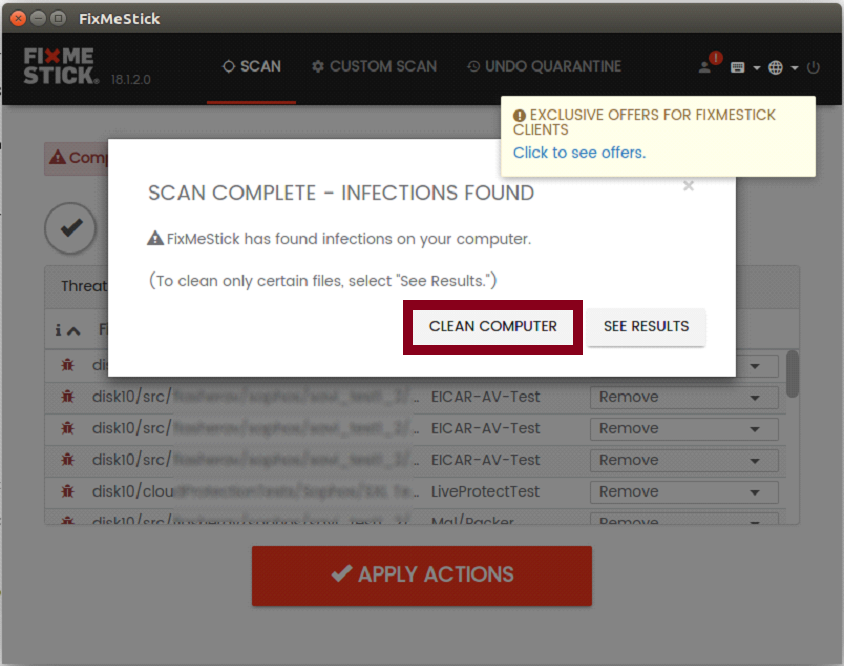This screenshot has height=666, width=844.
Task: Switch to the SCAN tab
Action: (x=252, y=67)
